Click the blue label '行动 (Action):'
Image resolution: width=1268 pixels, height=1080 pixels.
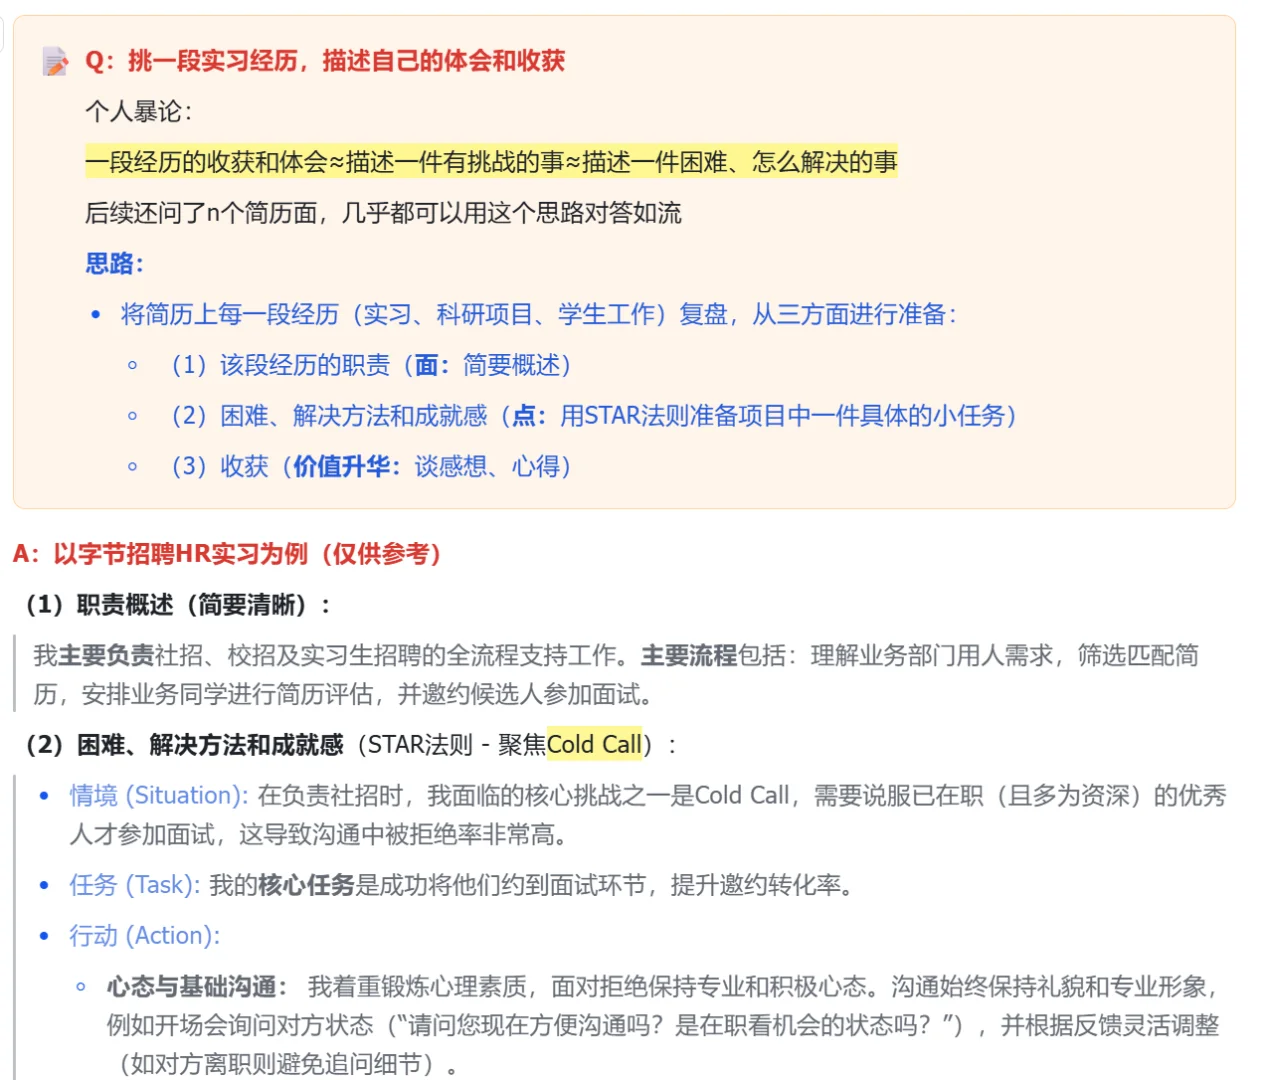[145, 936]
